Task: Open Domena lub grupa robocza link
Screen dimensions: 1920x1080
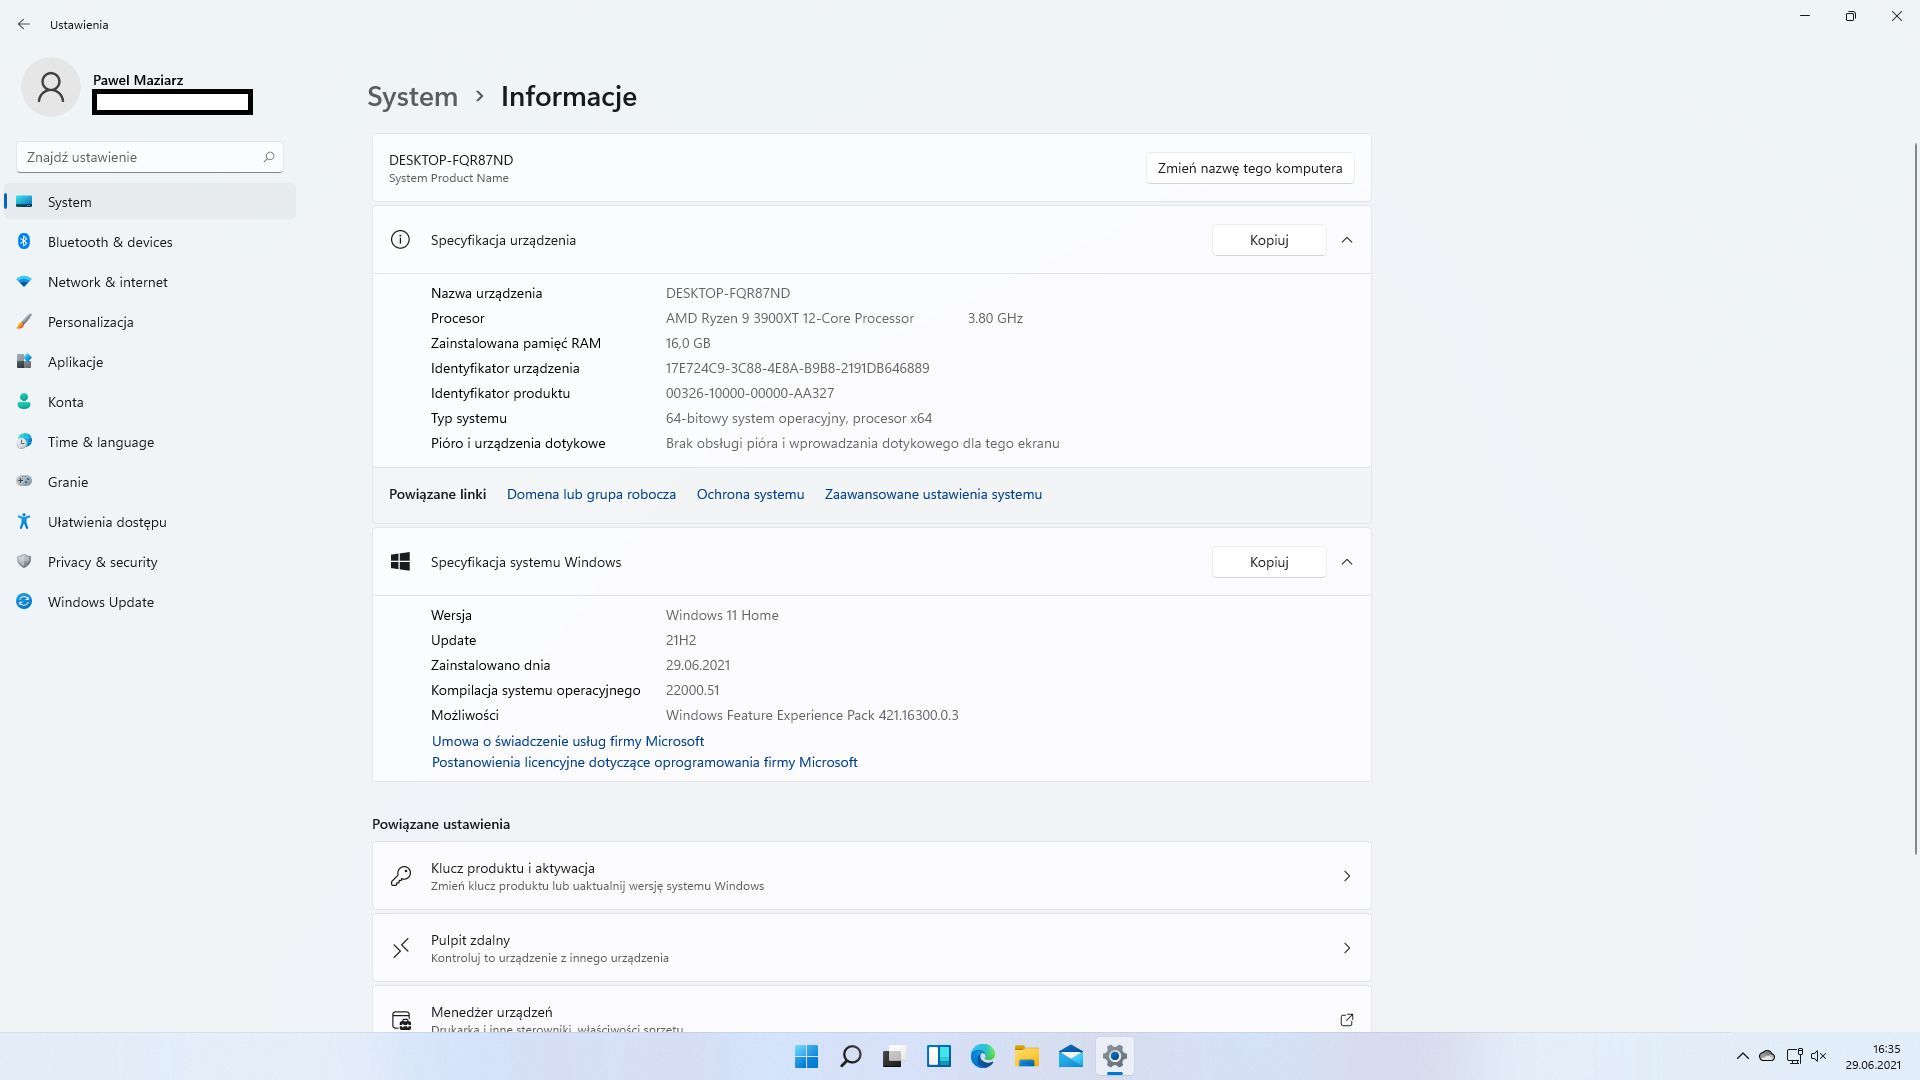Action: point(591,494)
